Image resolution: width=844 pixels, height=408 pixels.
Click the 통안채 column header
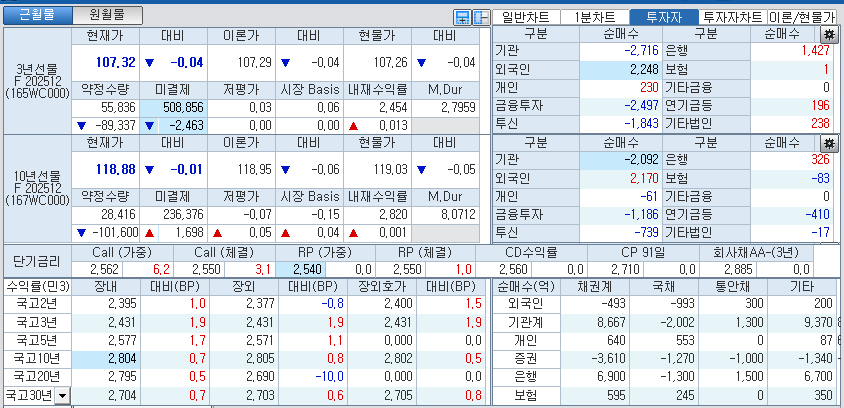point(733,286)
